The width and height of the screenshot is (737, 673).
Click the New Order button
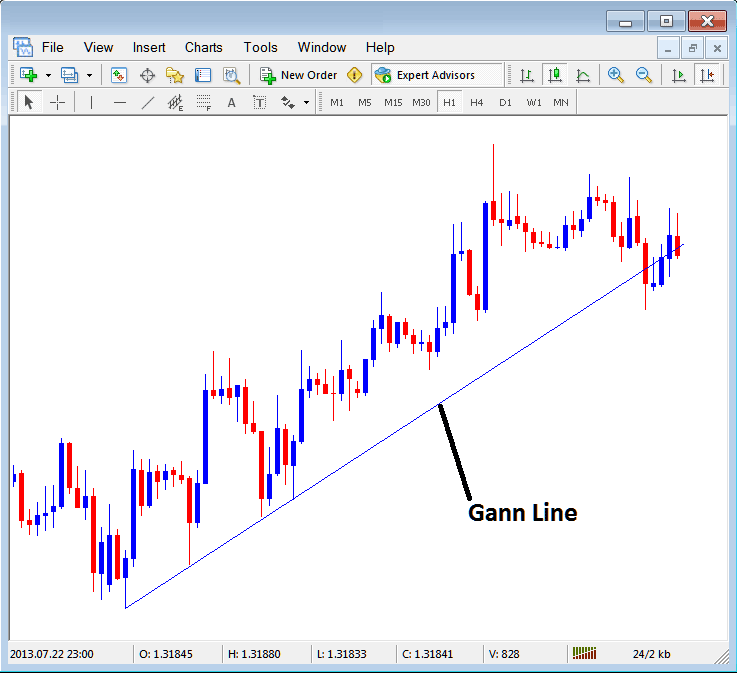click(x=298, y=75)
